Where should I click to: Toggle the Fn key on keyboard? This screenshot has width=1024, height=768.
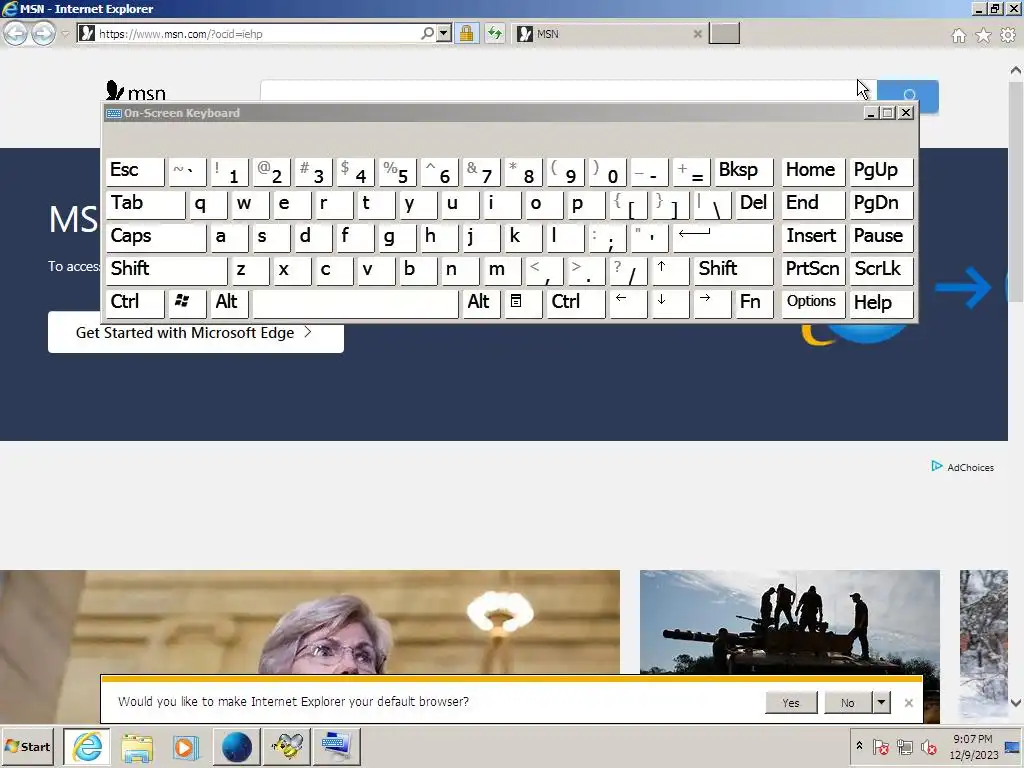pyautogui.click(x=754, y=303)
